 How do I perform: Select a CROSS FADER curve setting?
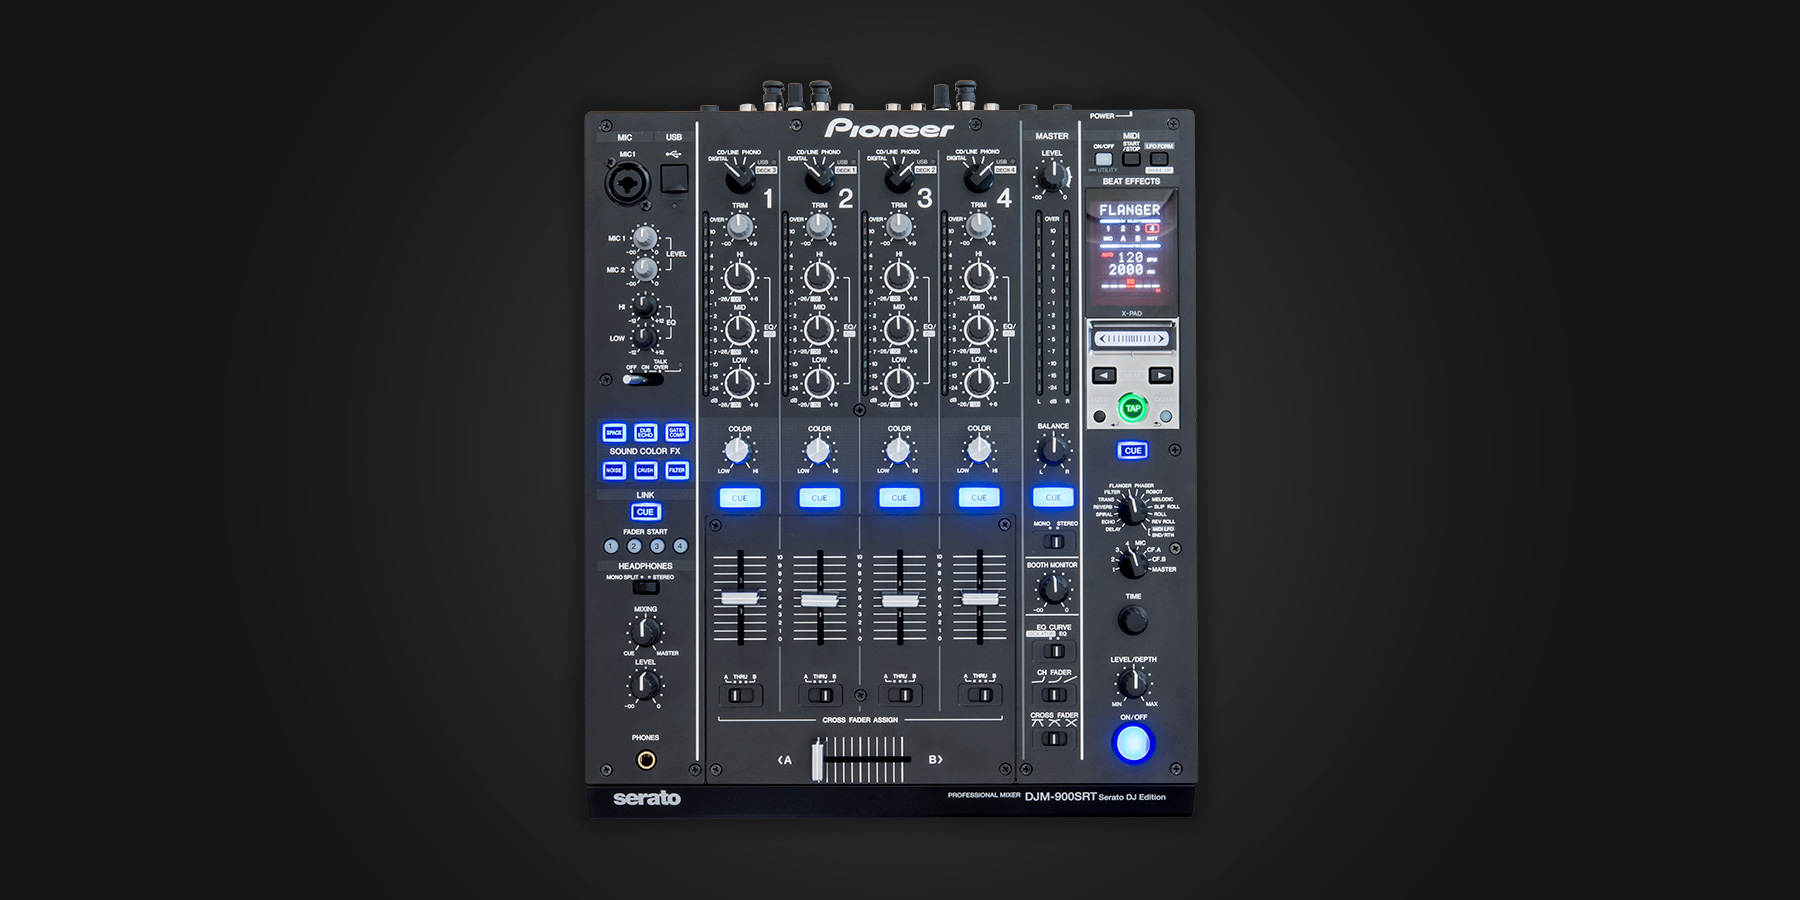pos(1052,738)
